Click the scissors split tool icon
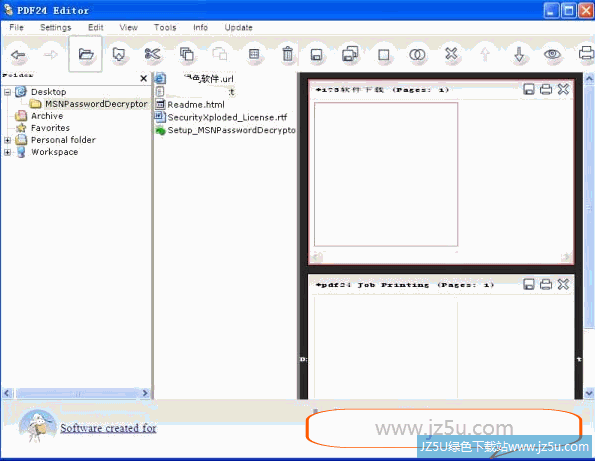 point(152,54)
